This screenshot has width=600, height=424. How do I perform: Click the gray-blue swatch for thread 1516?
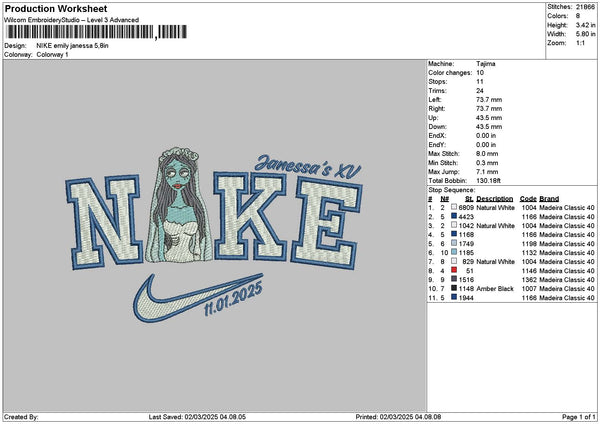pyautogui.click(x=454, y=279)
